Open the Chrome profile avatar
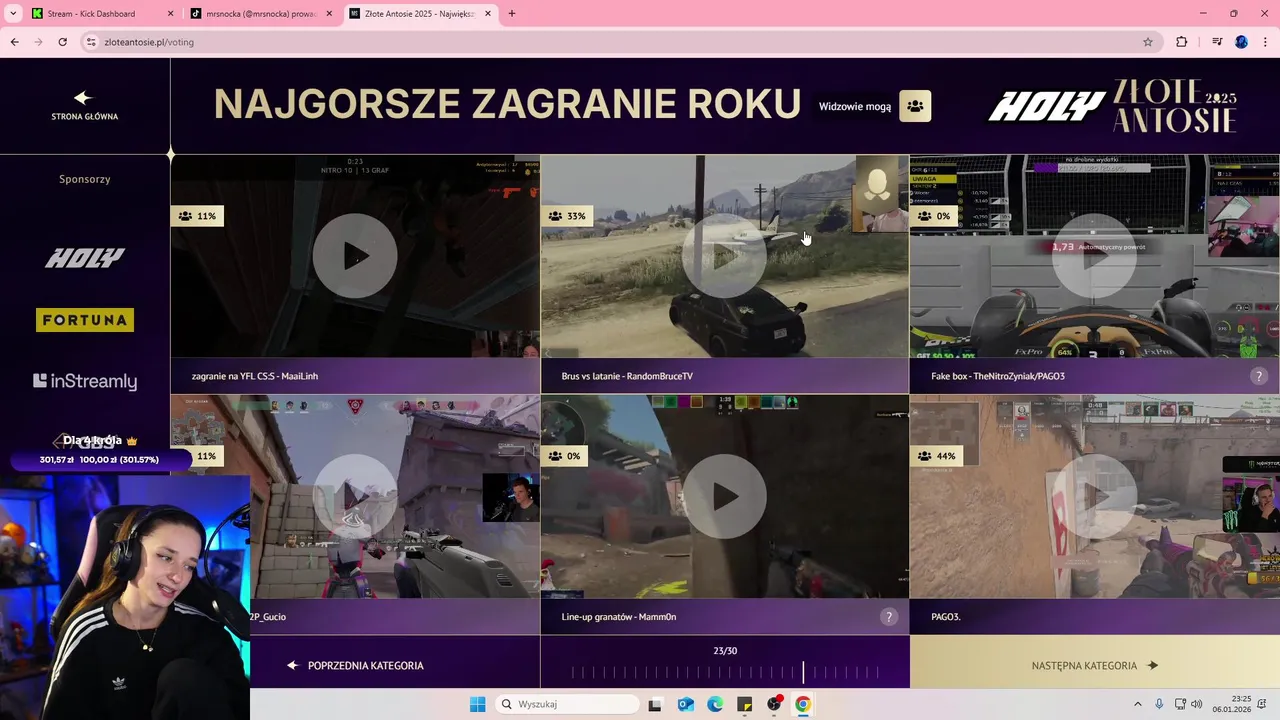Image resolution: width=1280 pixels, height=720 pixels. pos(1241,42)
